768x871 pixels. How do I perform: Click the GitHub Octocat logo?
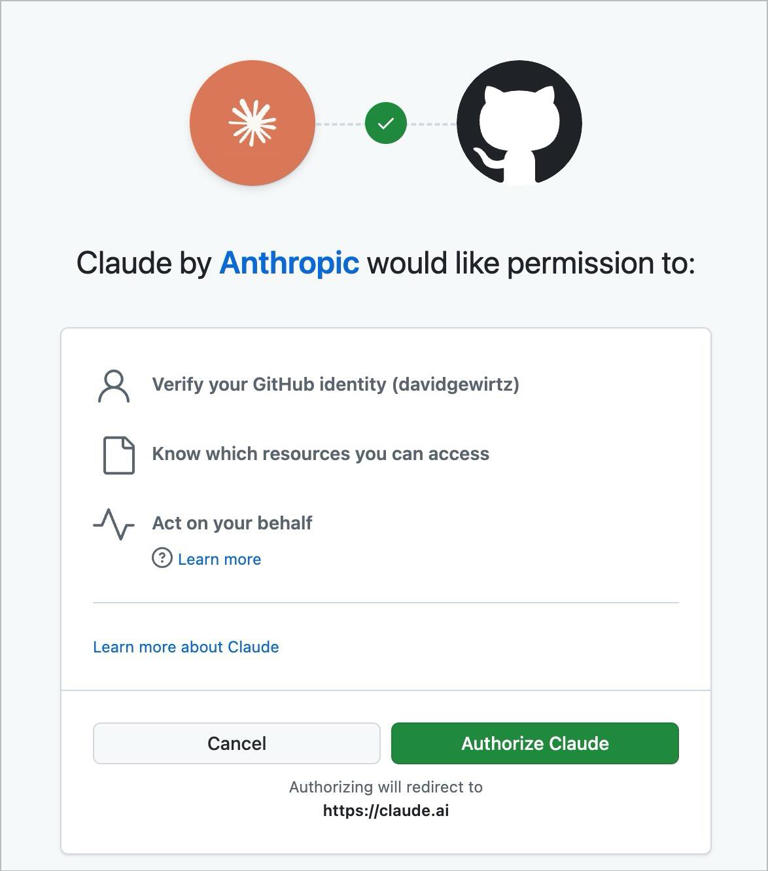(x=519, y=123)
